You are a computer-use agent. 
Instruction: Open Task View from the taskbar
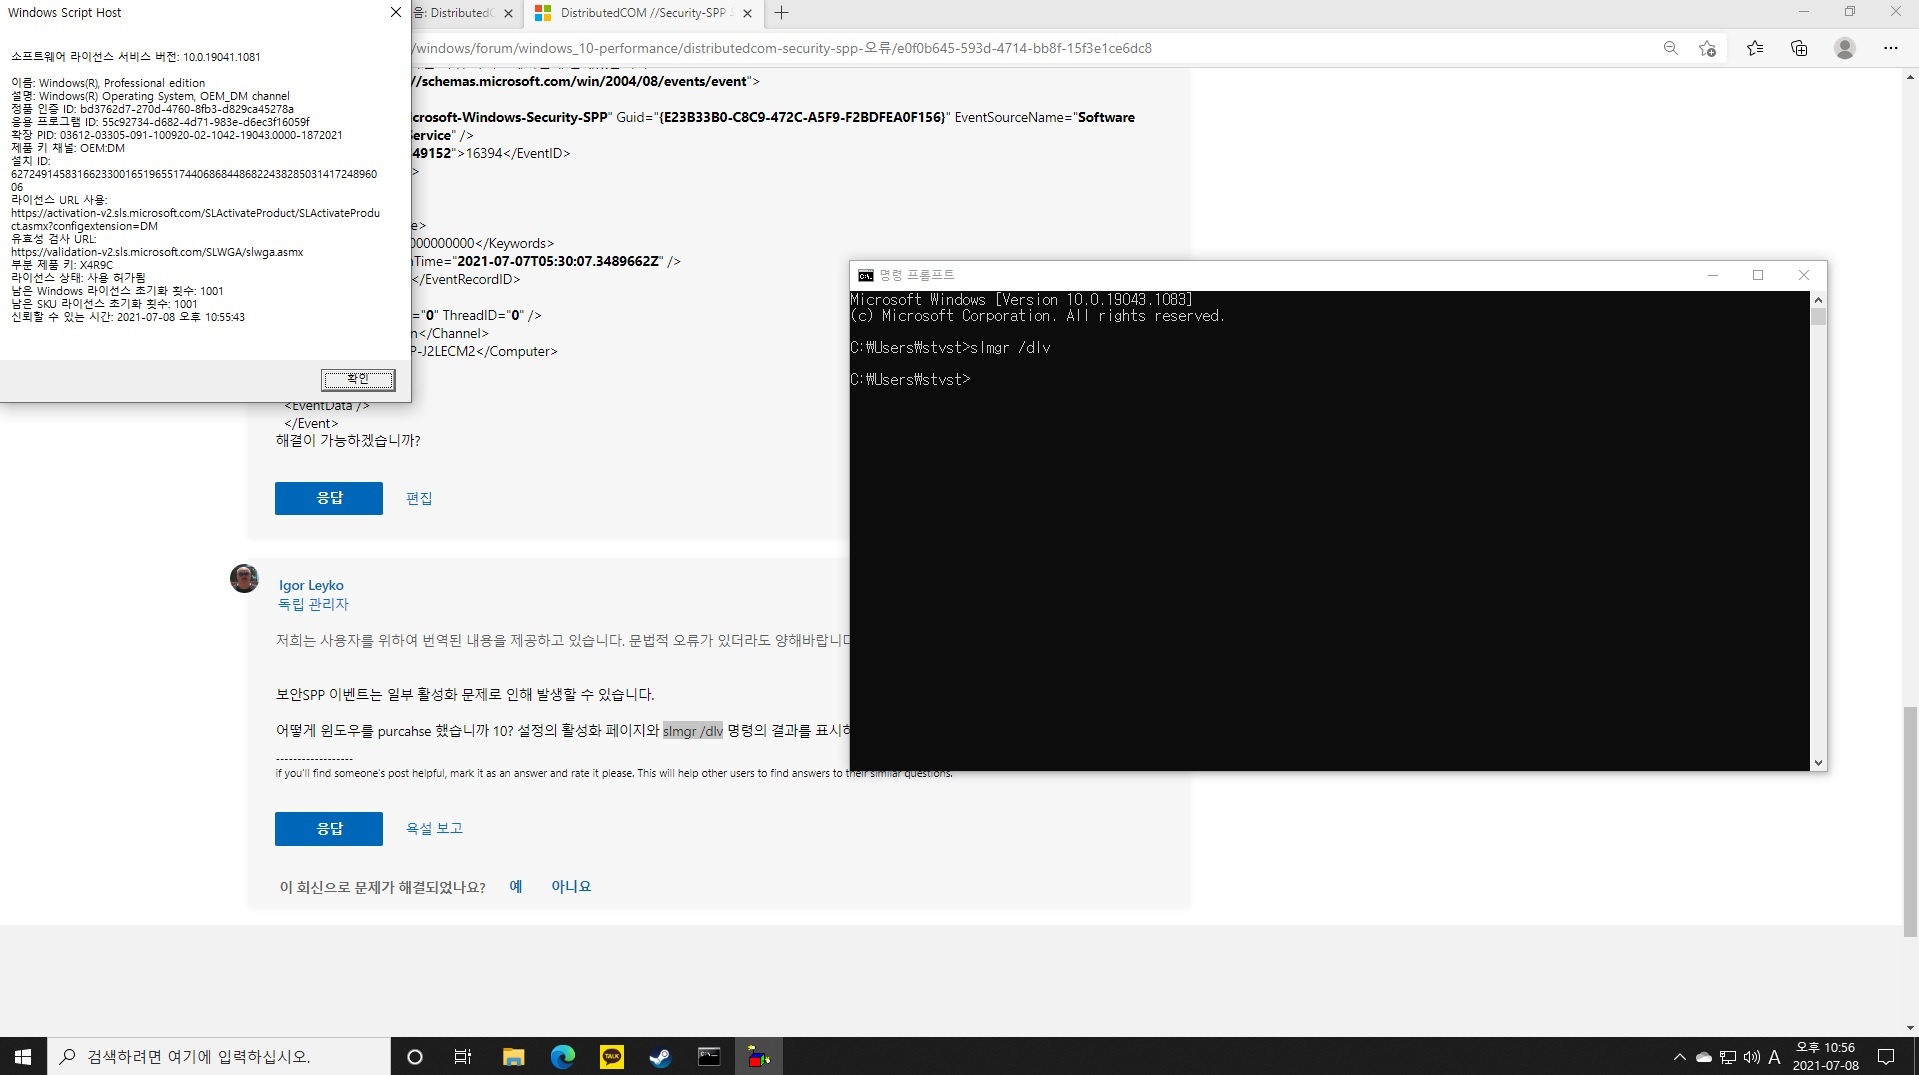[463, 1056]
